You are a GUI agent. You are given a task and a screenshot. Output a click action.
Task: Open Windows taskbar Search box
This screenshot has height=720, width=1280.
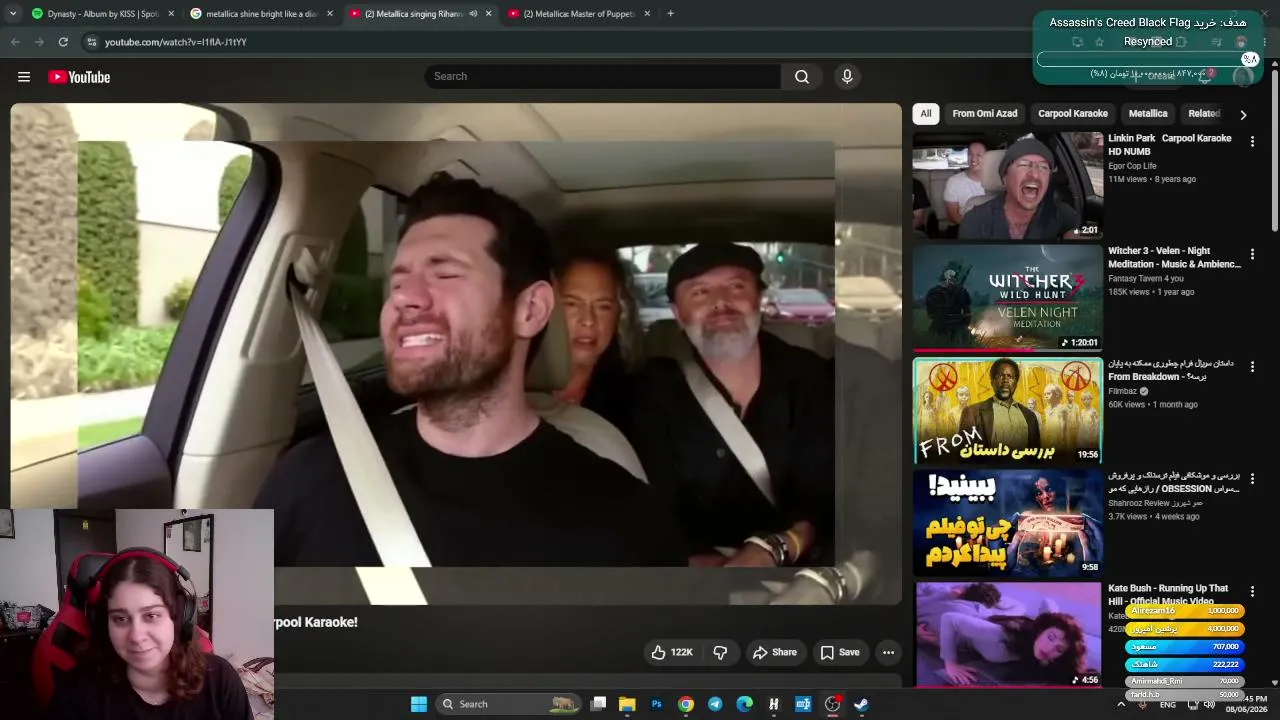click(x=510, y=704)
